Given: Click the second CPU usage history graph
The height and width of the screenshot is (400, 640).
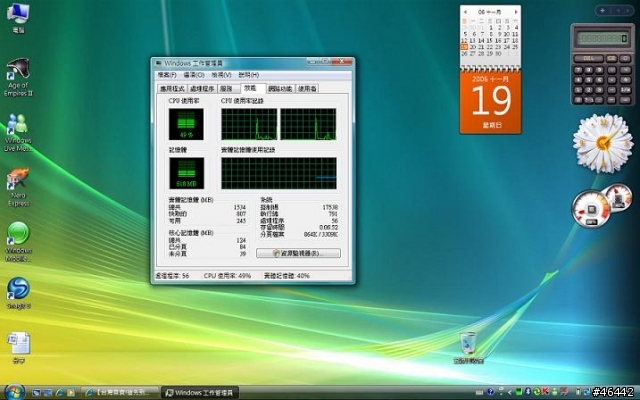Looking at the screenshot, I should (309, 124).
